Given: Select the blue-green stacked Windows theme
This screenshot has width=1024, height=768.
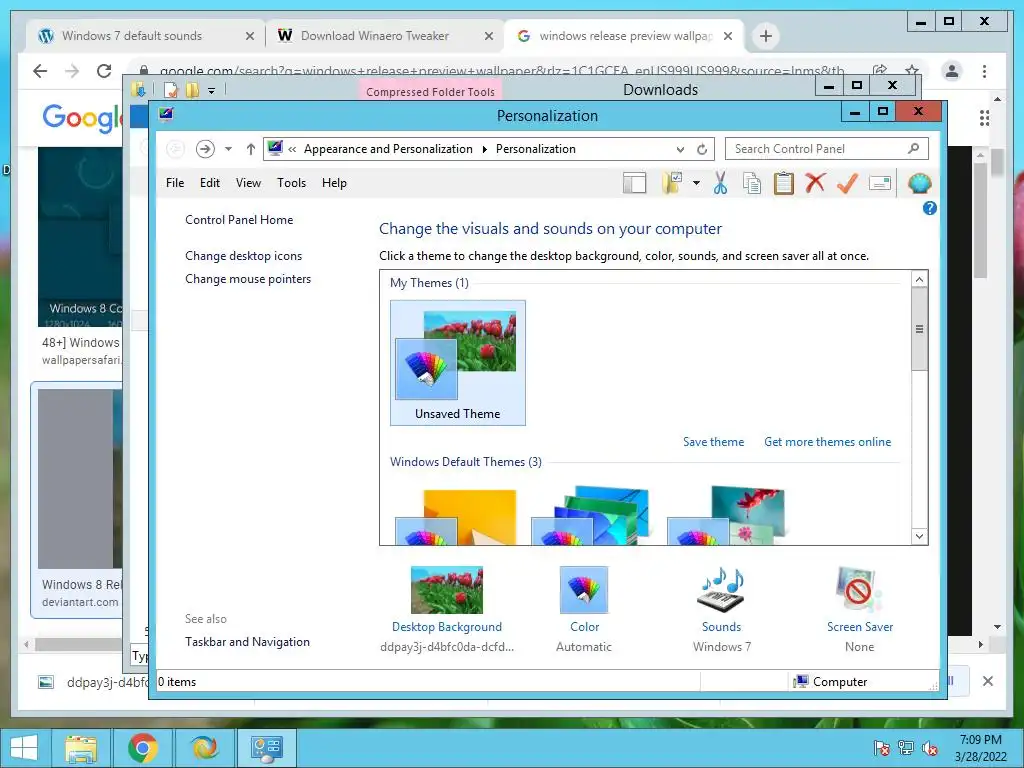Looking at the screenshot, I should pyautogui.click(x=590, y=516).
